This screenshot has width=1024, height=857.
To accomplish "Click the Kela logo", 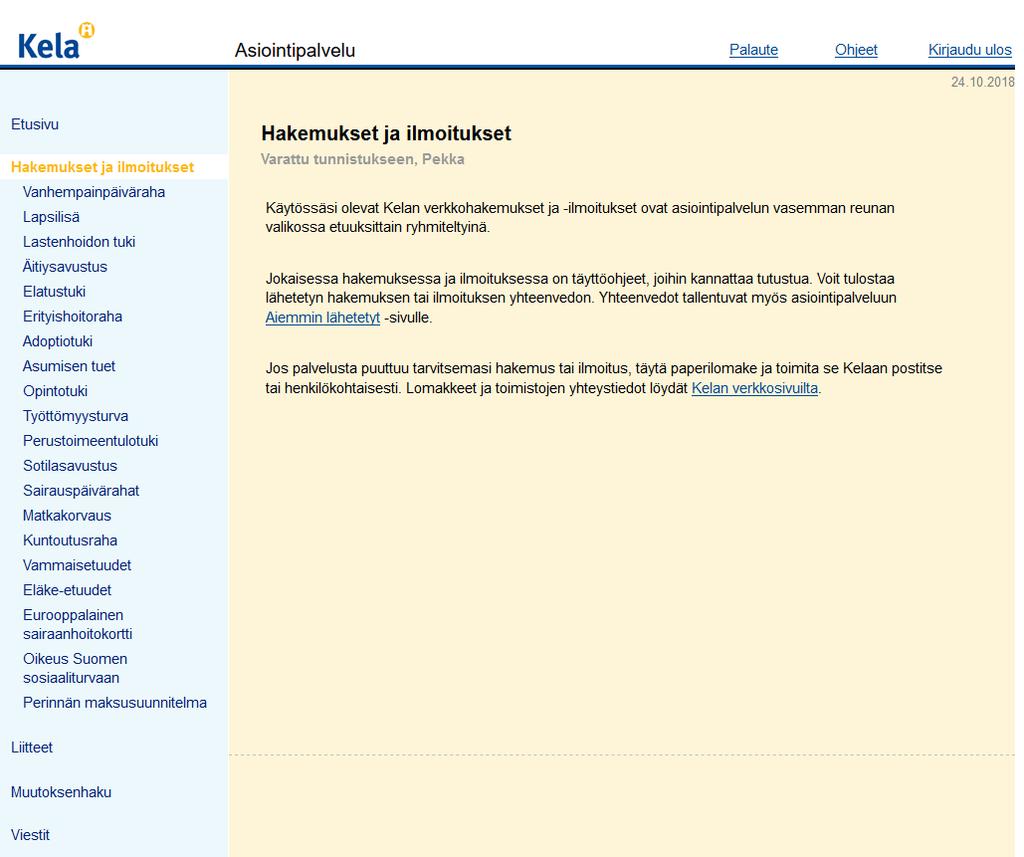I will point(56,41).
